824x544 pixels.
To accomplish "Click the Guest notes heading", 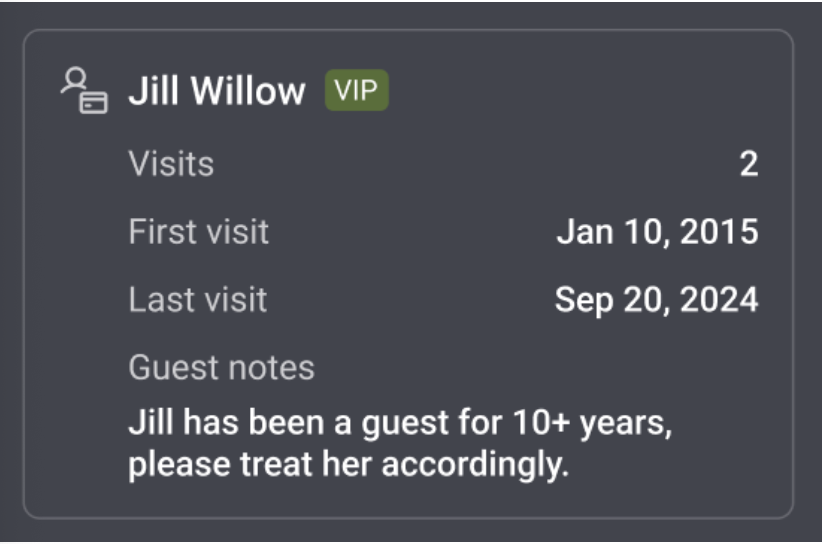I will [221, 368].
